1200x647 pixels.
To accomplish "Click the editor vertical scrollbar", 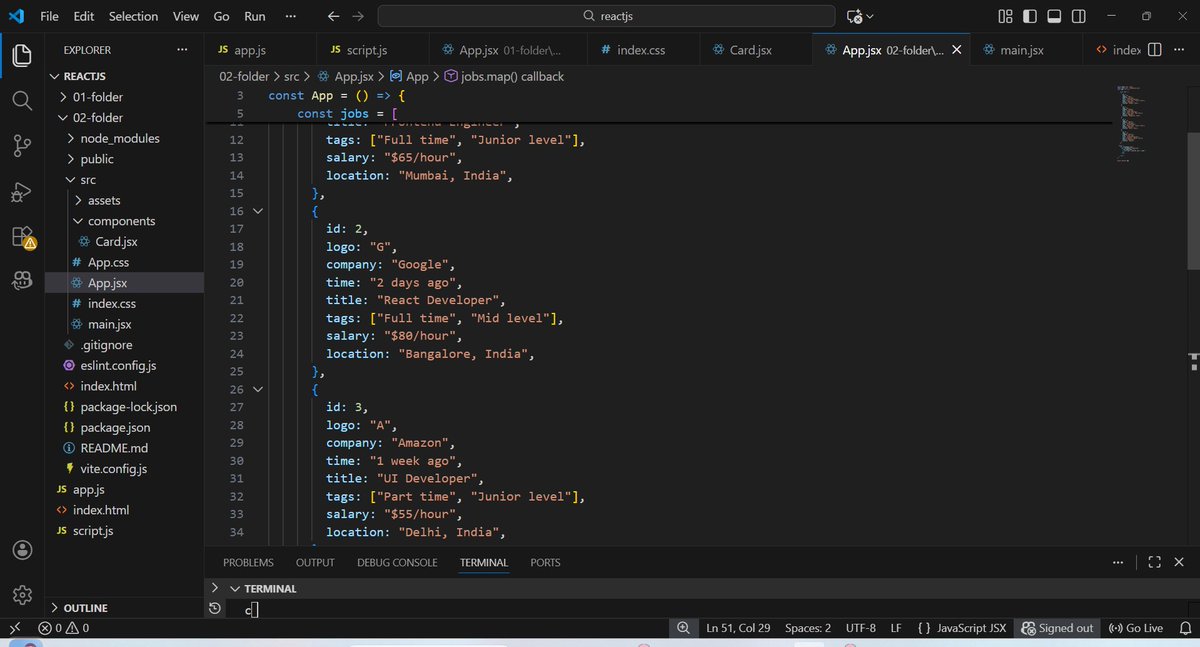I will [x=1193, y=200].
